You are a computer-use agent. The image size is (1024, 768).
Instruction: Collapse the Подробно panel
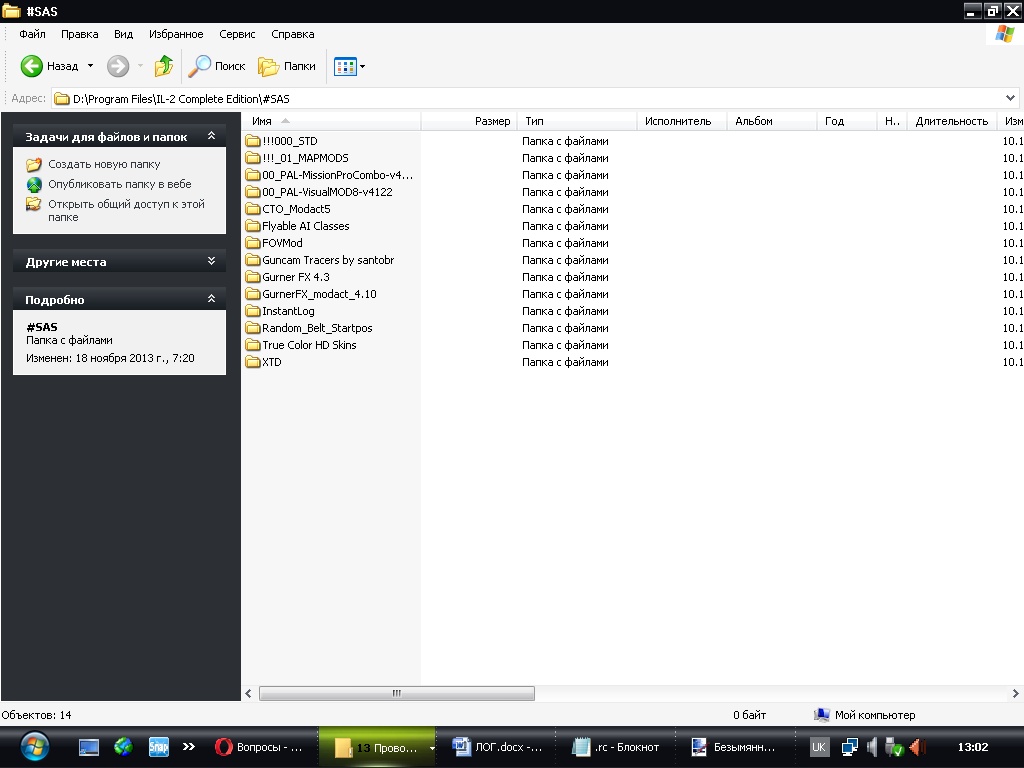[211, 298]
